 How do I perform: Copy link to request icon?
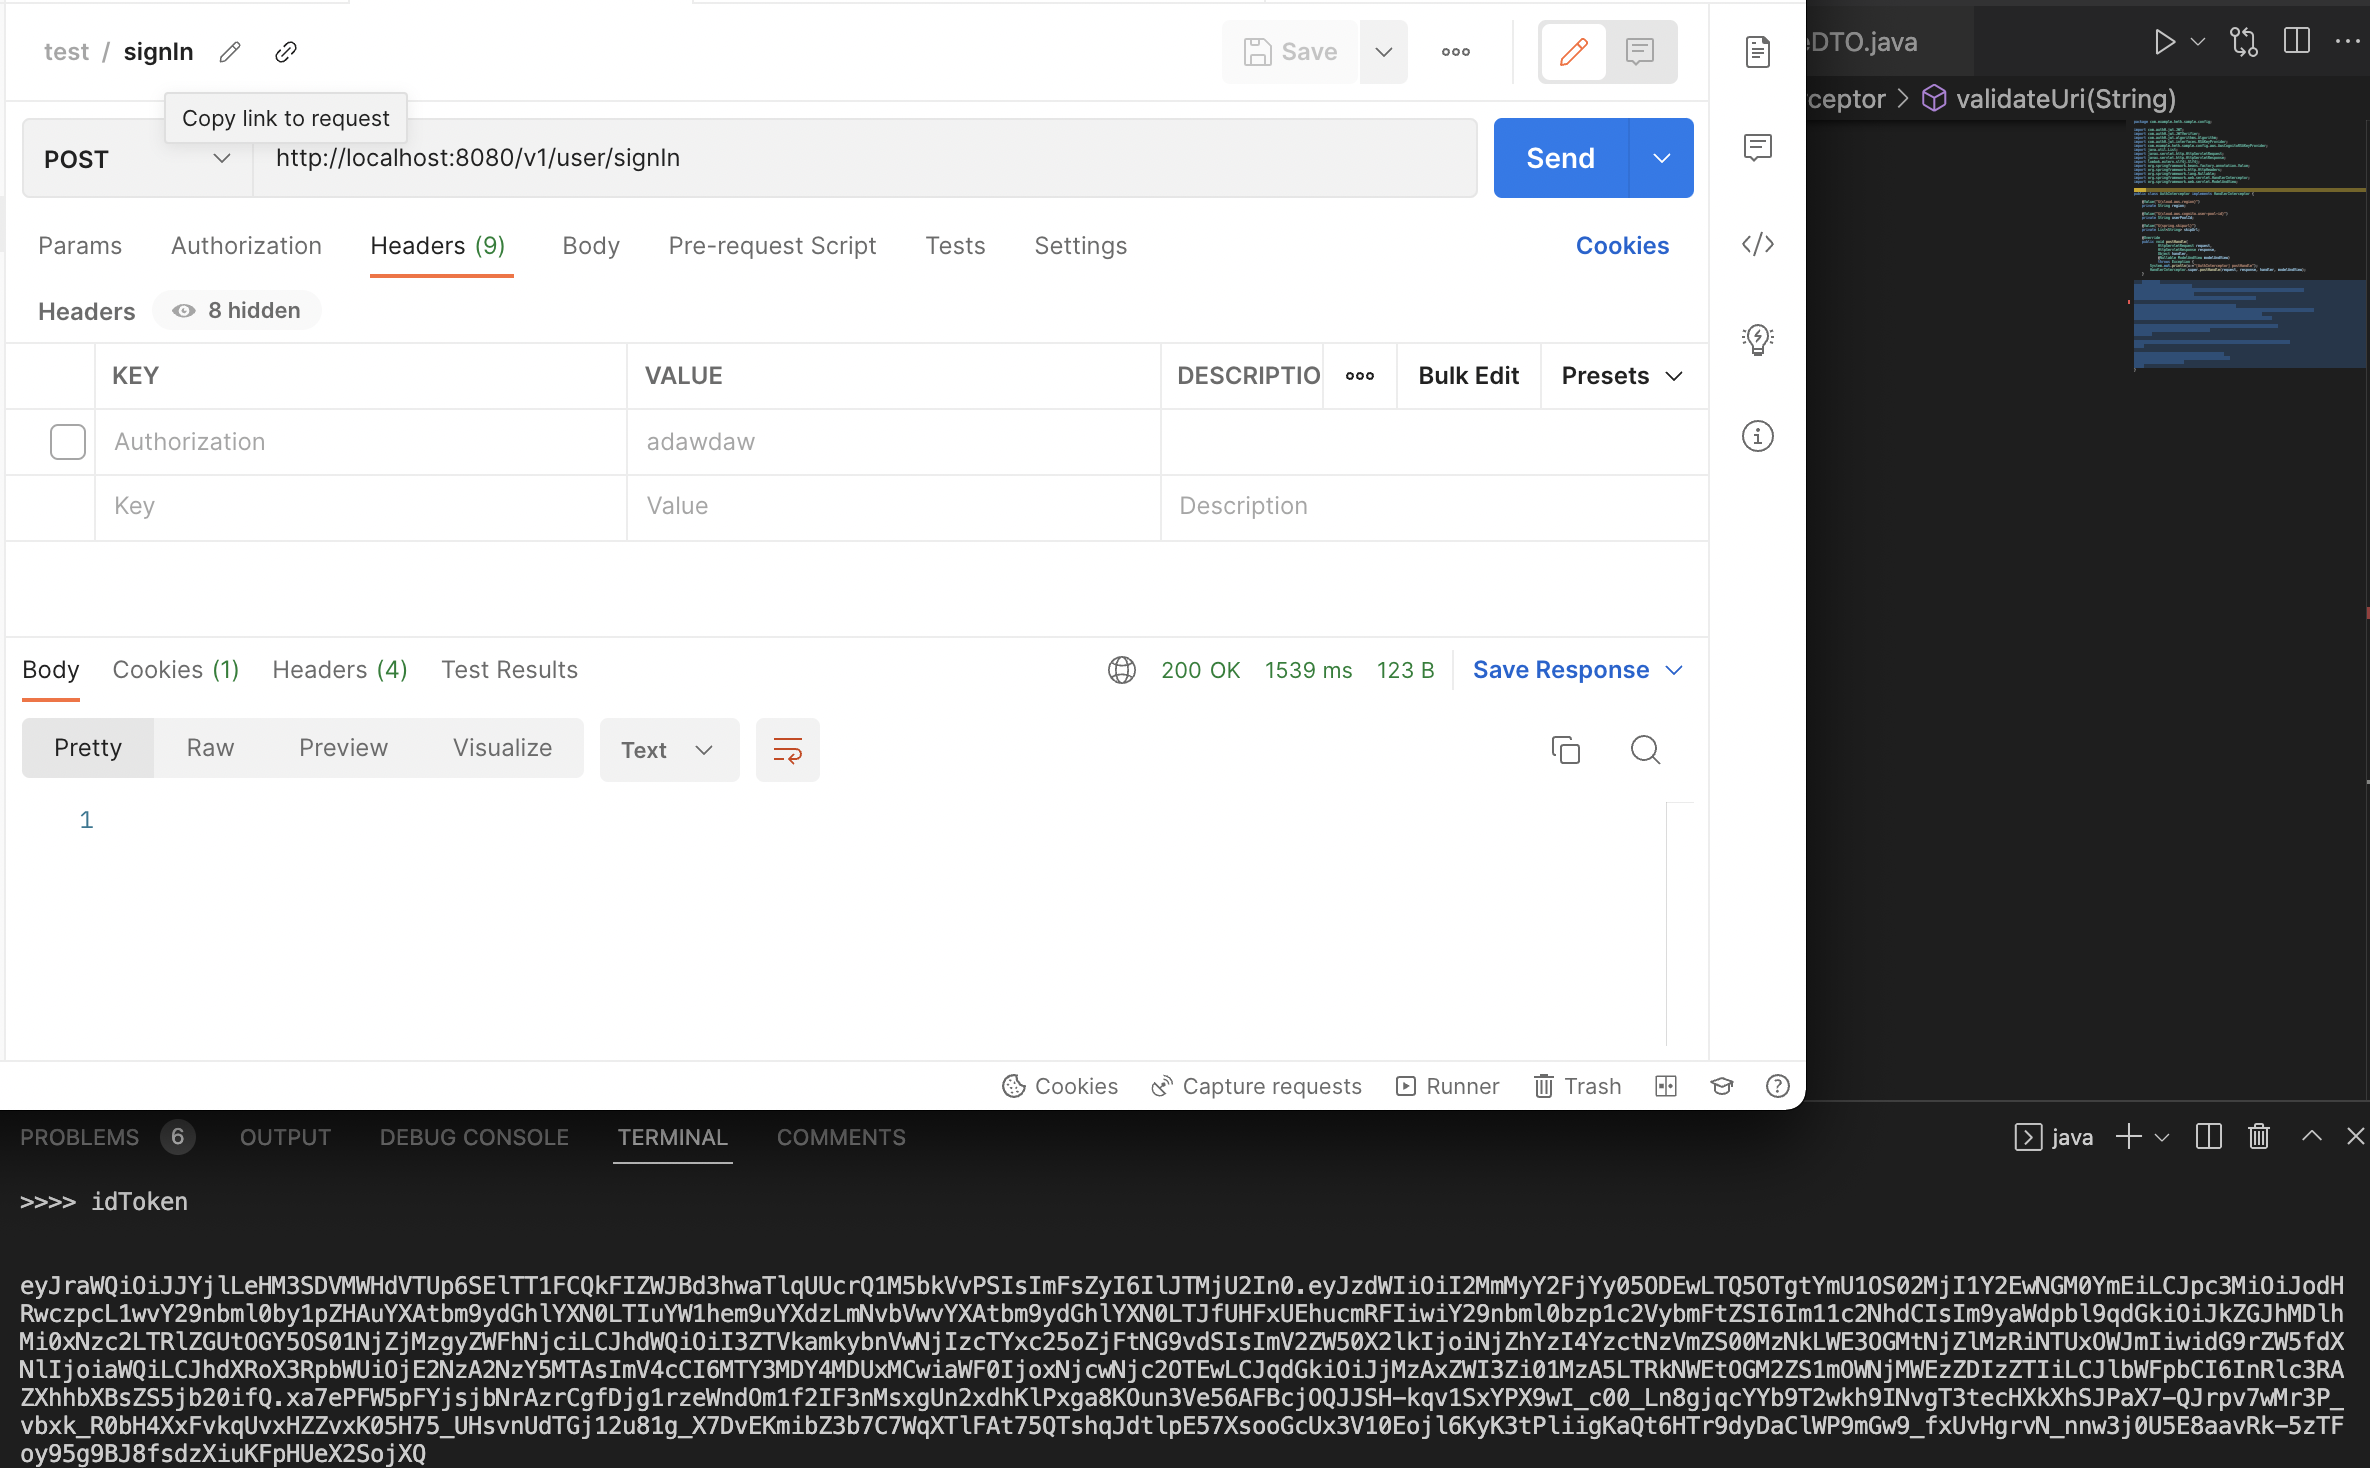tap(286, 52)
